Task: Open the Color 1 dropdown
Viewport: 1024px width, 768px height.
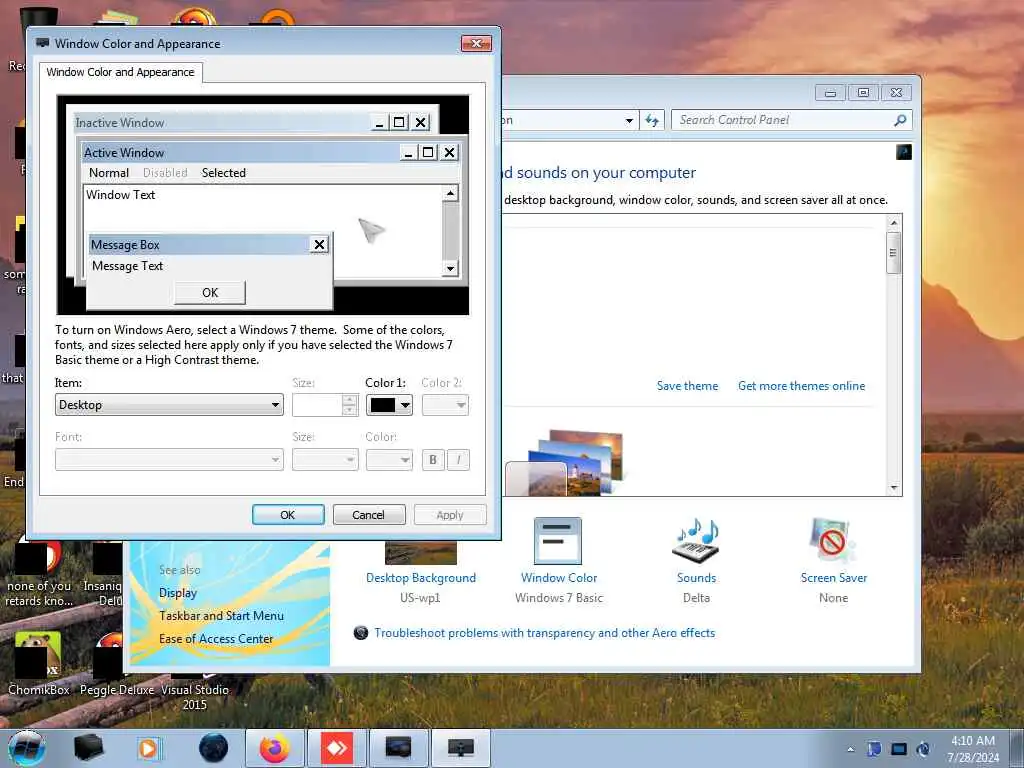Action: pos(389,405)
